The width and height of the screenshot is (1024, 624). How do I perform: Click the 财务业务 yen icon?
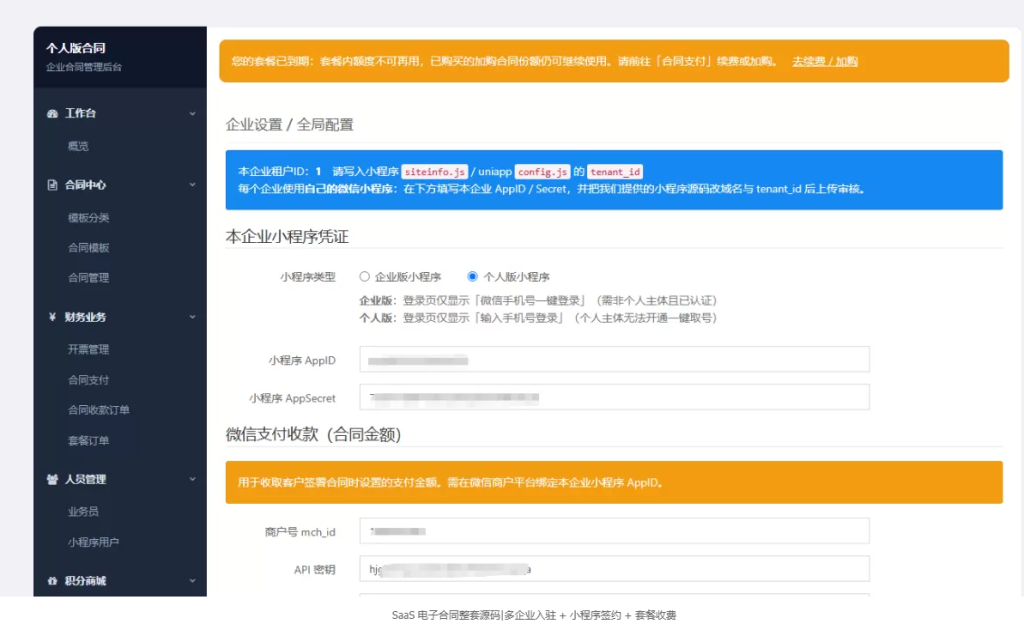point(52,317)
